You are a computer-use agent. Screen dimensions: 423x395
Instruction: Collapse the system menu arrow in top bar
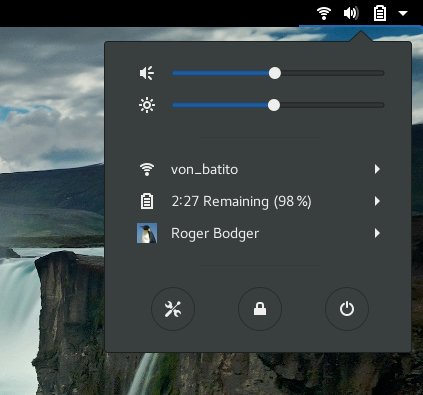click(403, 13)
